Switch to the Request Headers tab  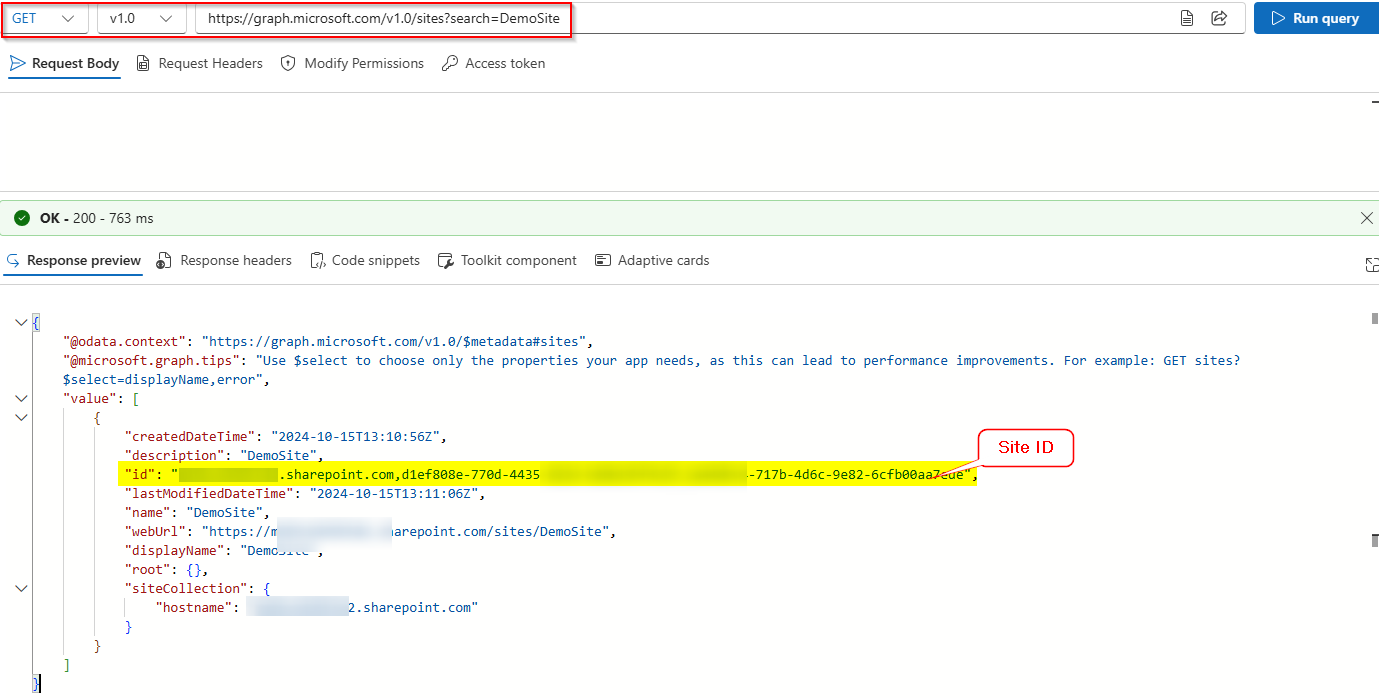210,62
